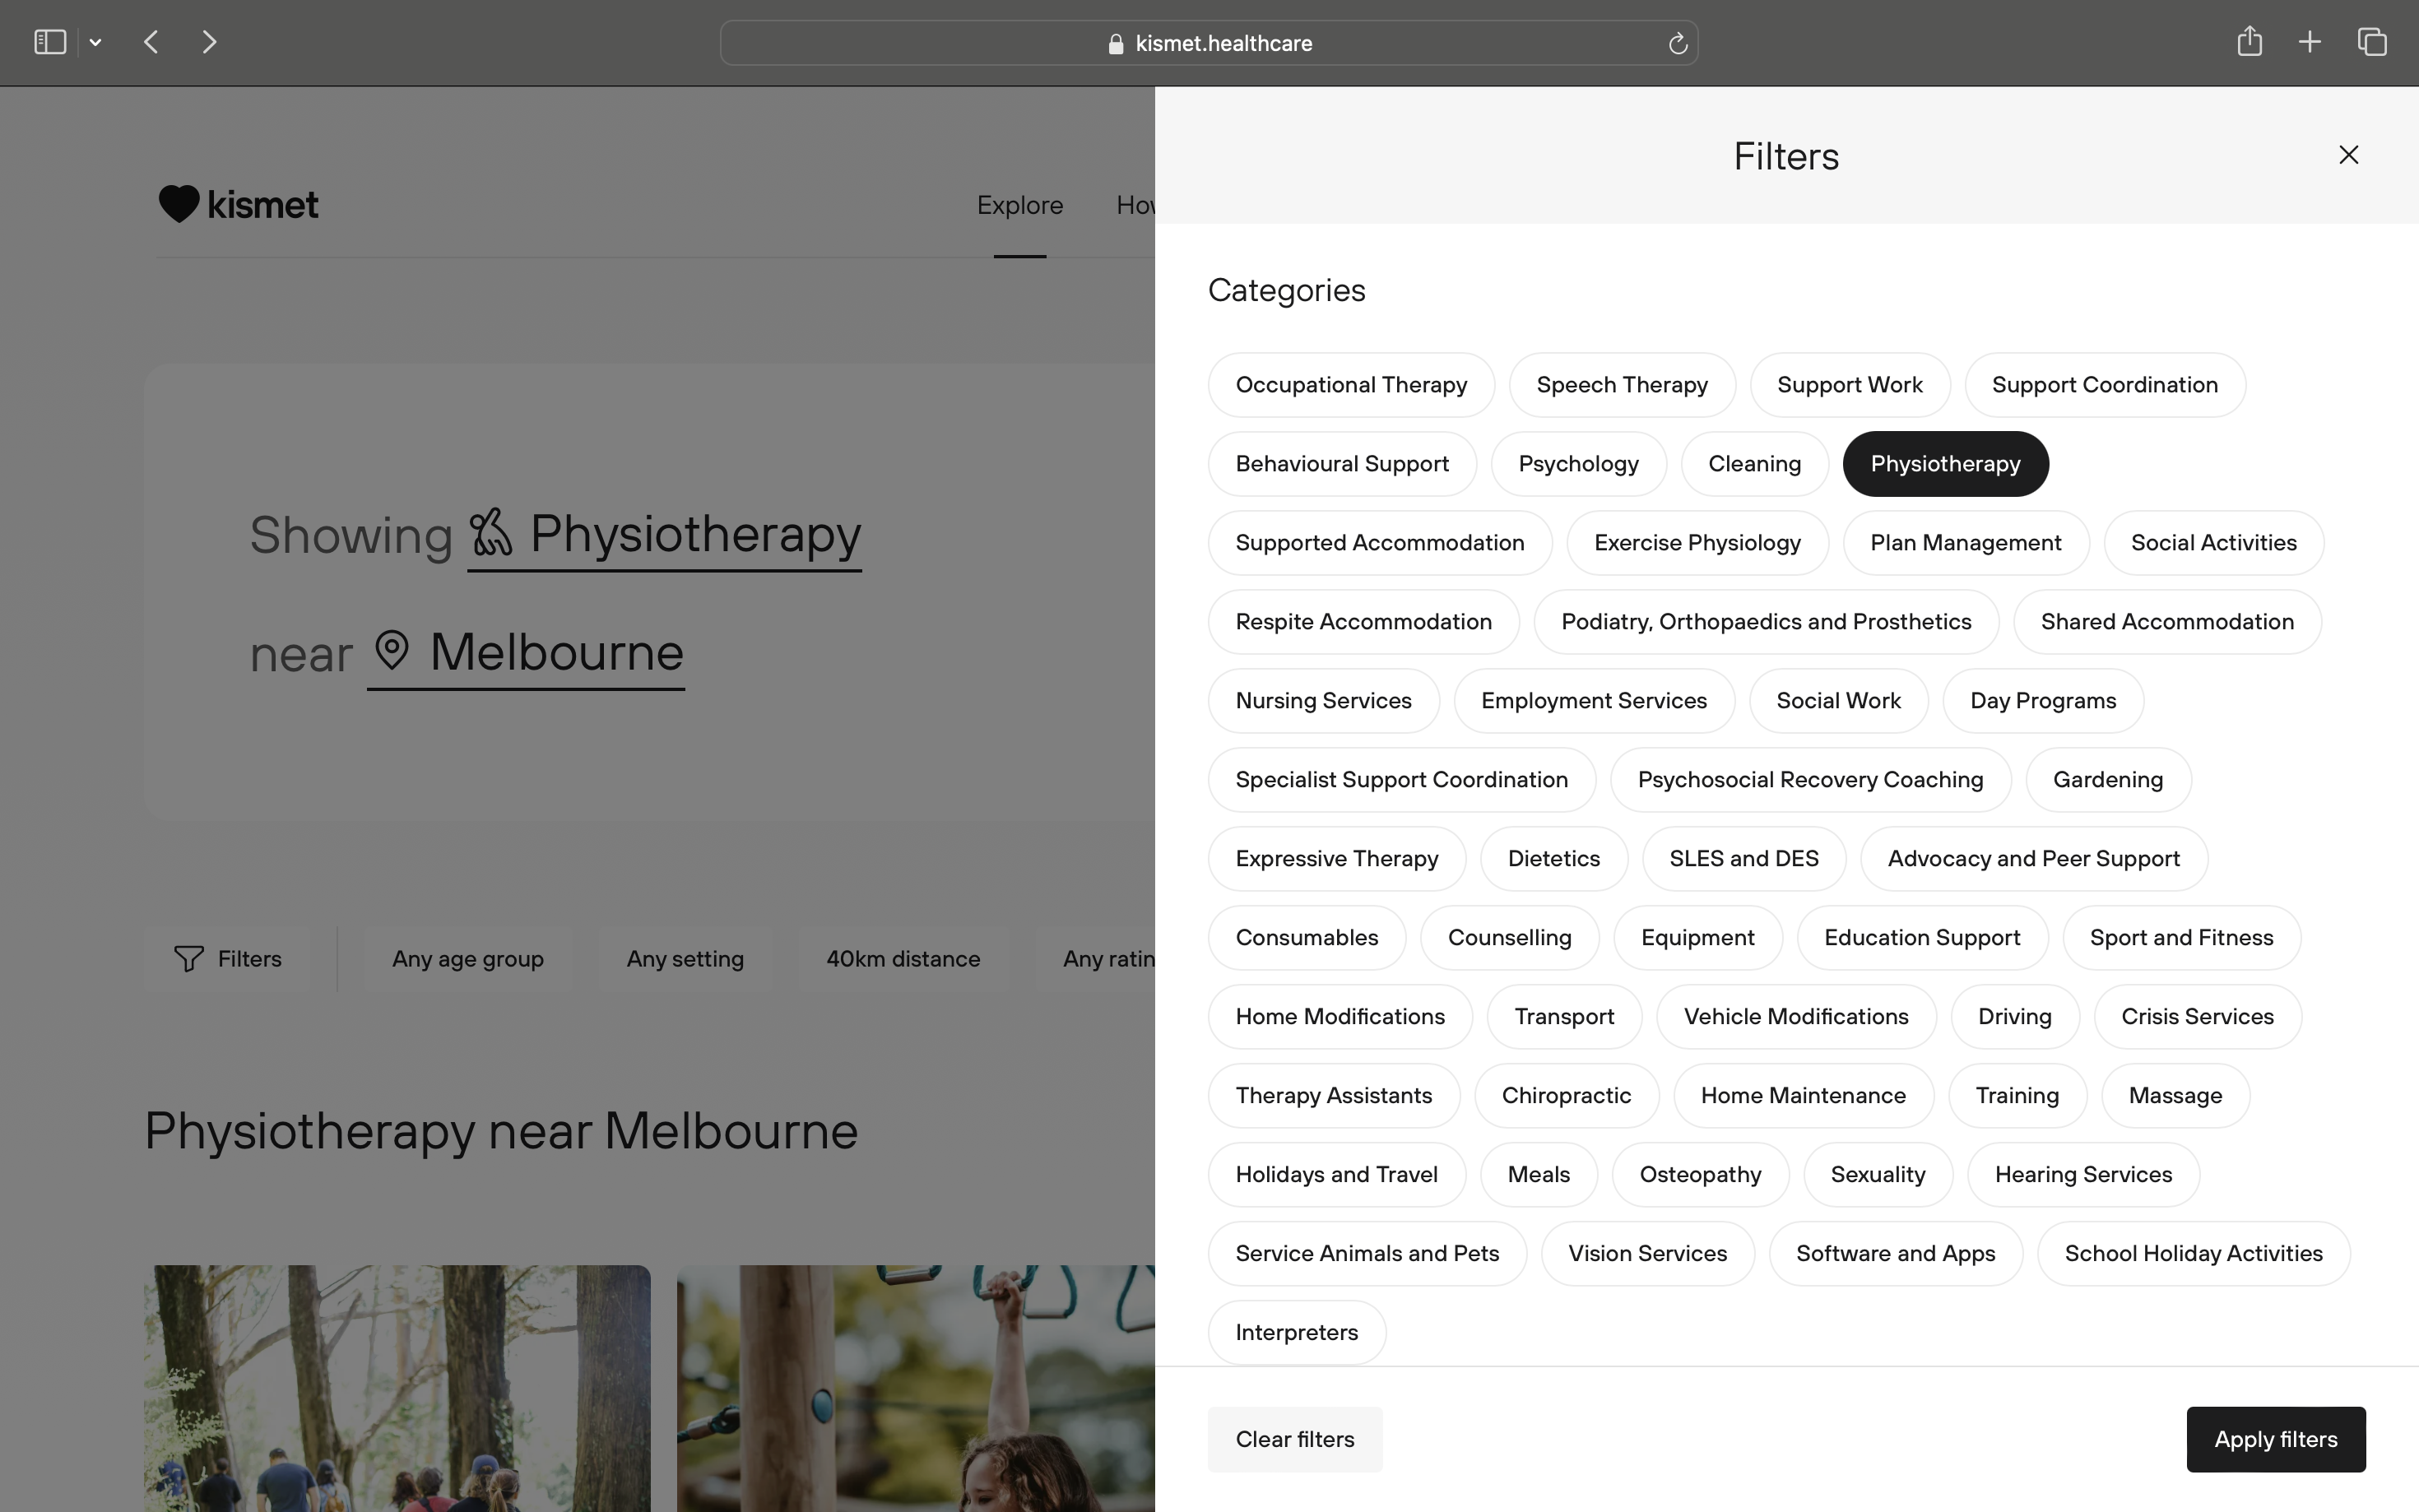
Task: Select the Shared Accommodation chip
Action: pyautogui.click(x=2168, y=622)
